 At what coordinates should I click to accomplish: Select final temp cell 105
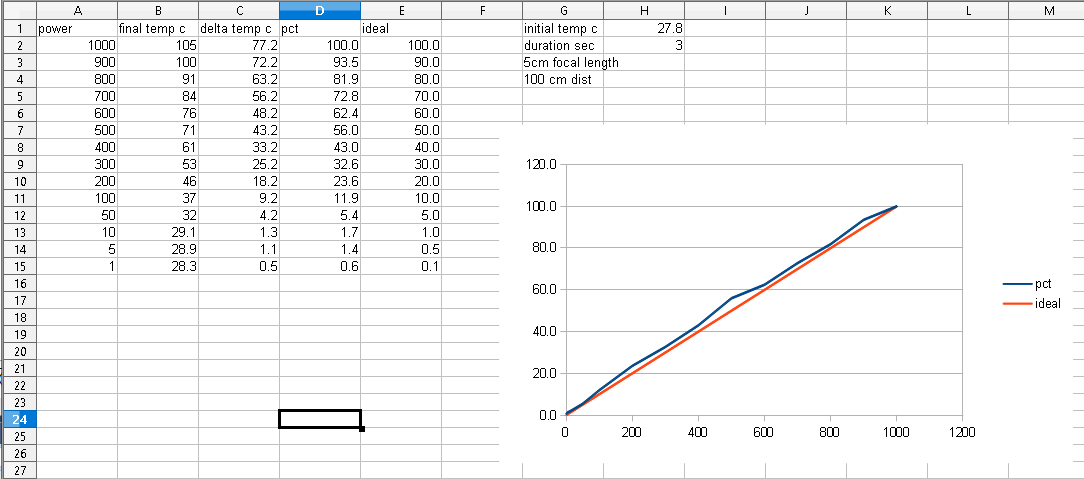click(x=158, y=46)
